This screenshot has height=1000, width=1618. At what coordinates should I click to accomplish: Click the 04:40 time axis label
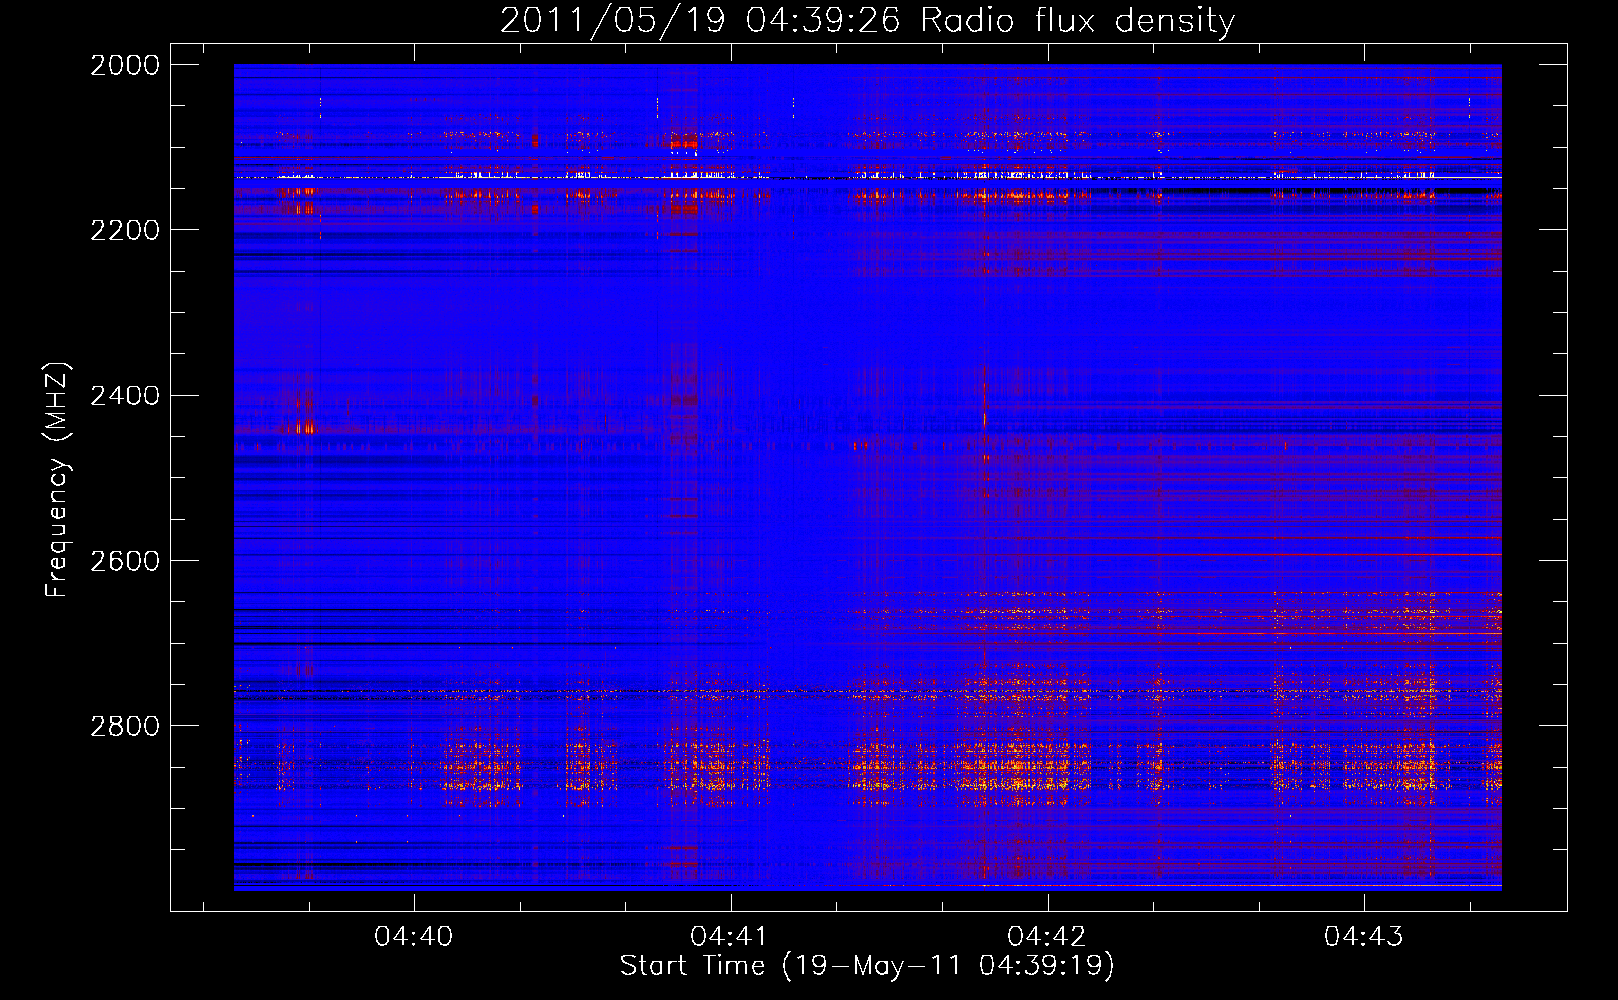[413, 937]
